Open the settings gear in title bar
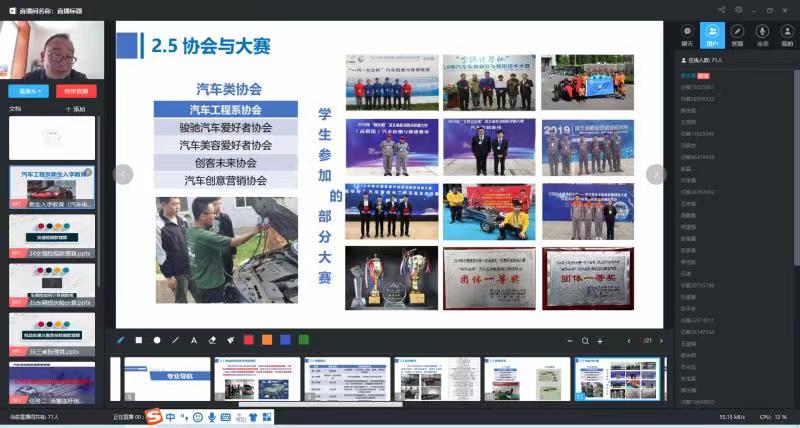800x428 pixels. [x=739, y=9]
